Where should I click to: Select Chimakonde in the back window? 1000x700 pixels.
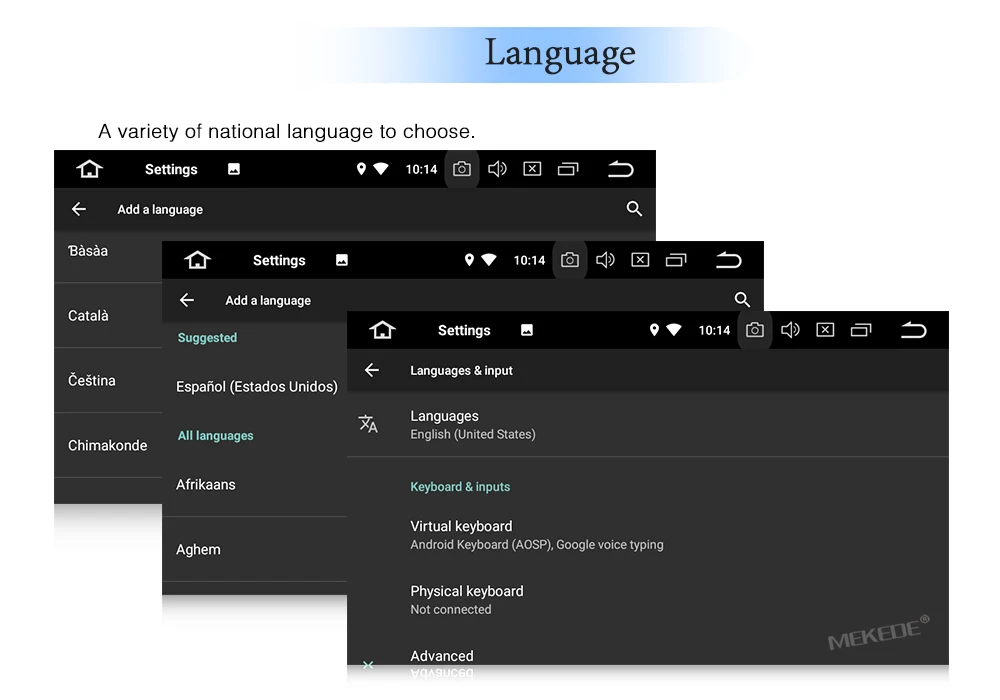click(x=107, y=446)
